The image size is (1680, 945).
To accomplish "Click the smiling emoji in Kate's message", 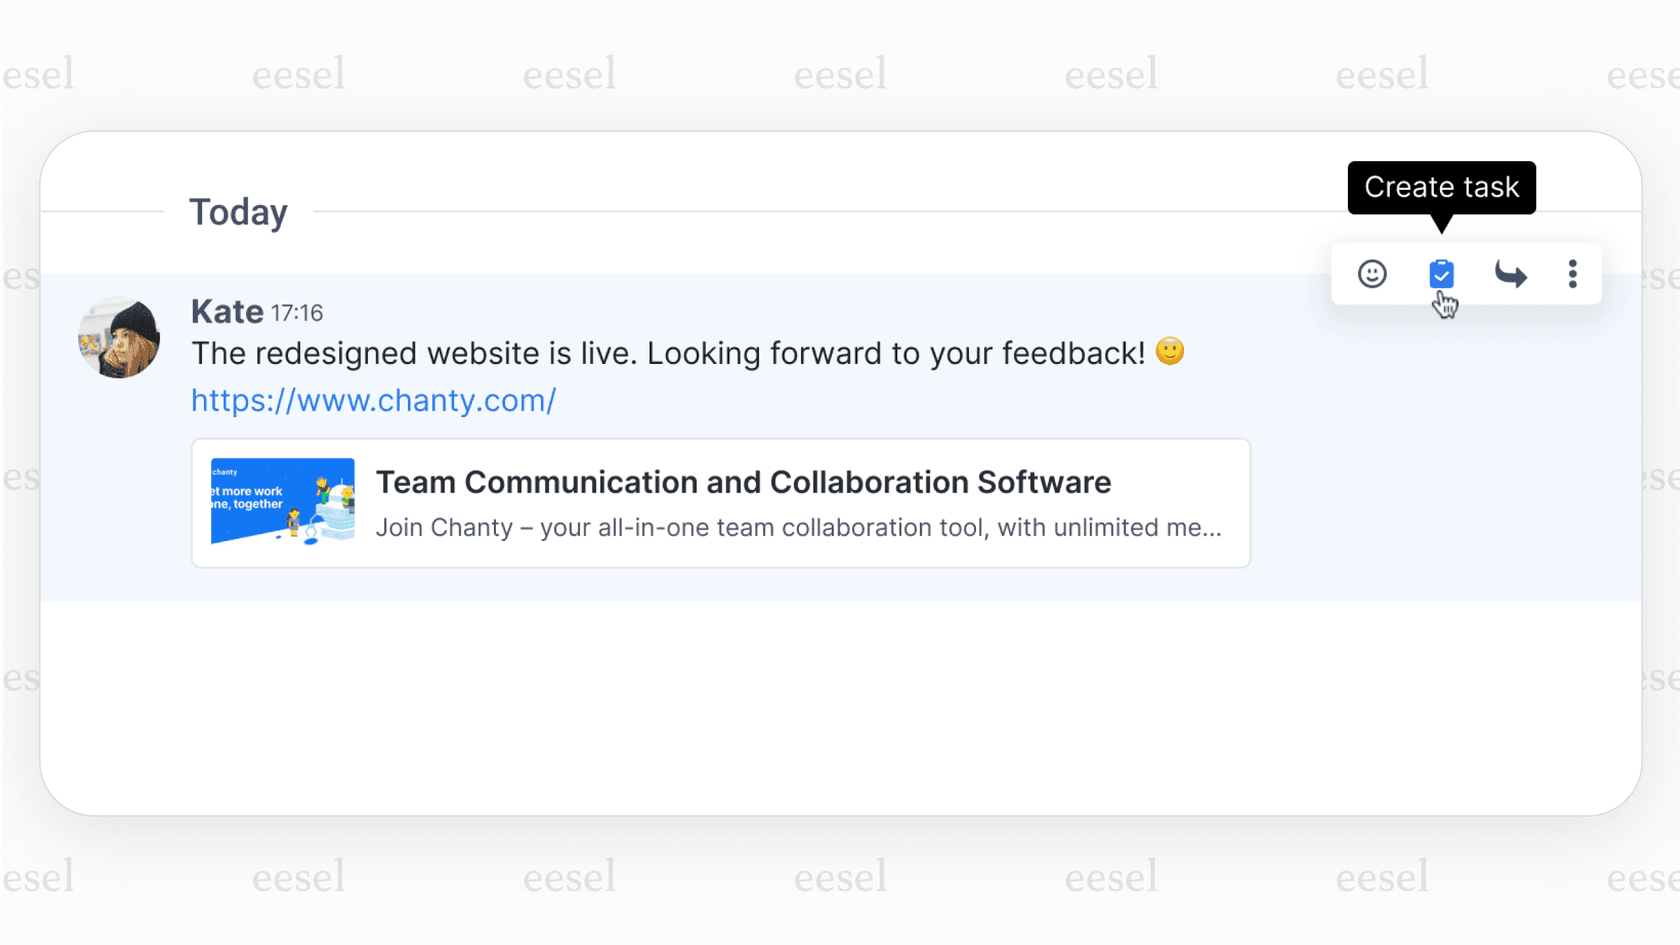I will (x=1168, y=351).
